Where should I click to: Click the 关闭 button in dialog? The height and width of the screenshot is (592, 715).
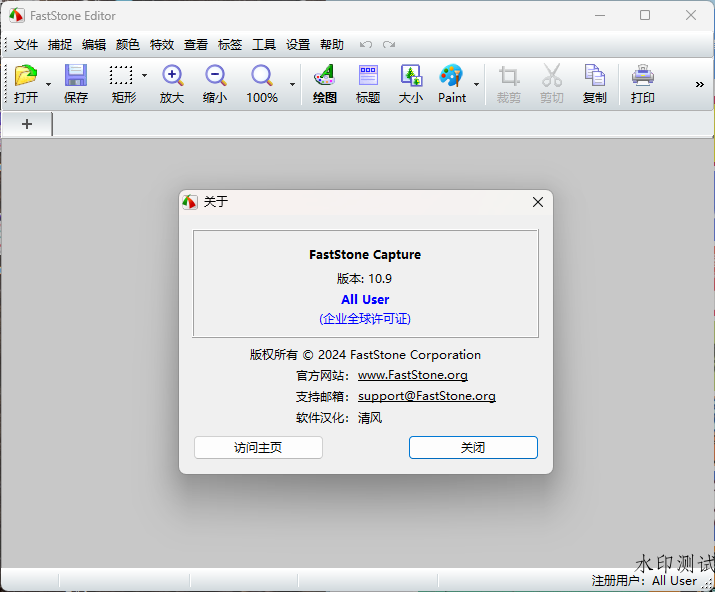473,447
